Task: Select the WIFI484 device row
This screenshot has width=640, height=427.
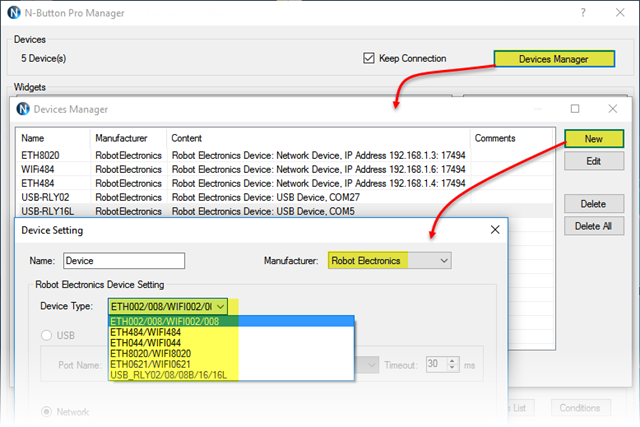Action: pyautogui.click(x=284, y=169)
